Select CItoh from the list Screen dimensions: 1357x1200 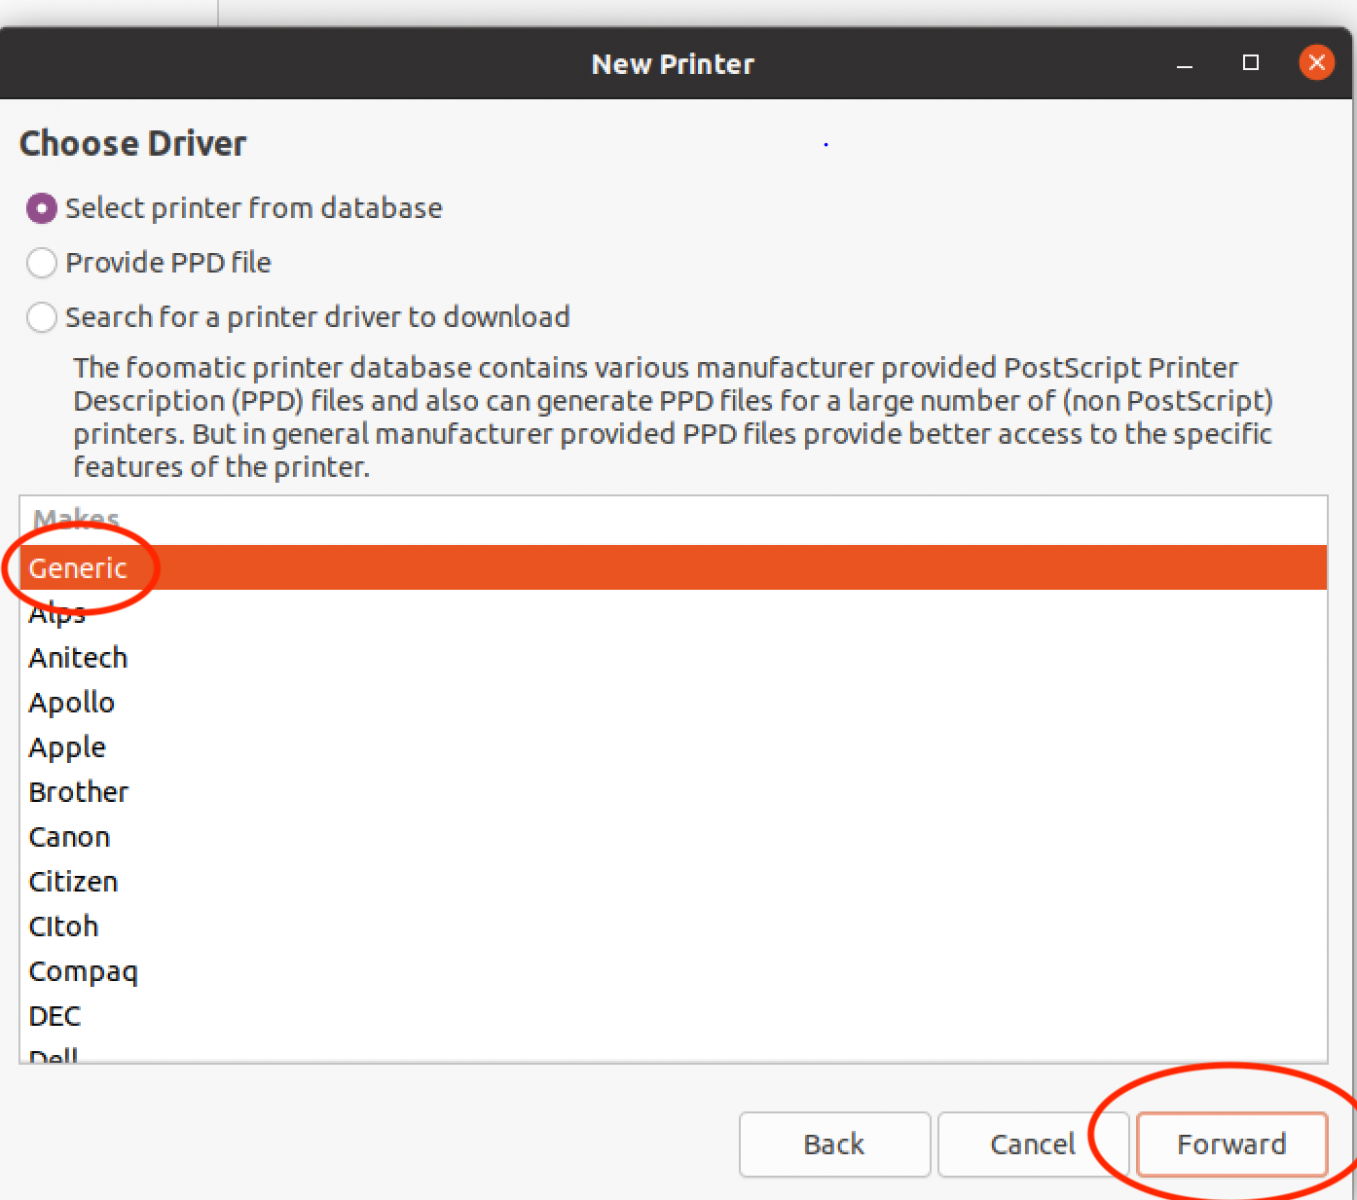63,927
